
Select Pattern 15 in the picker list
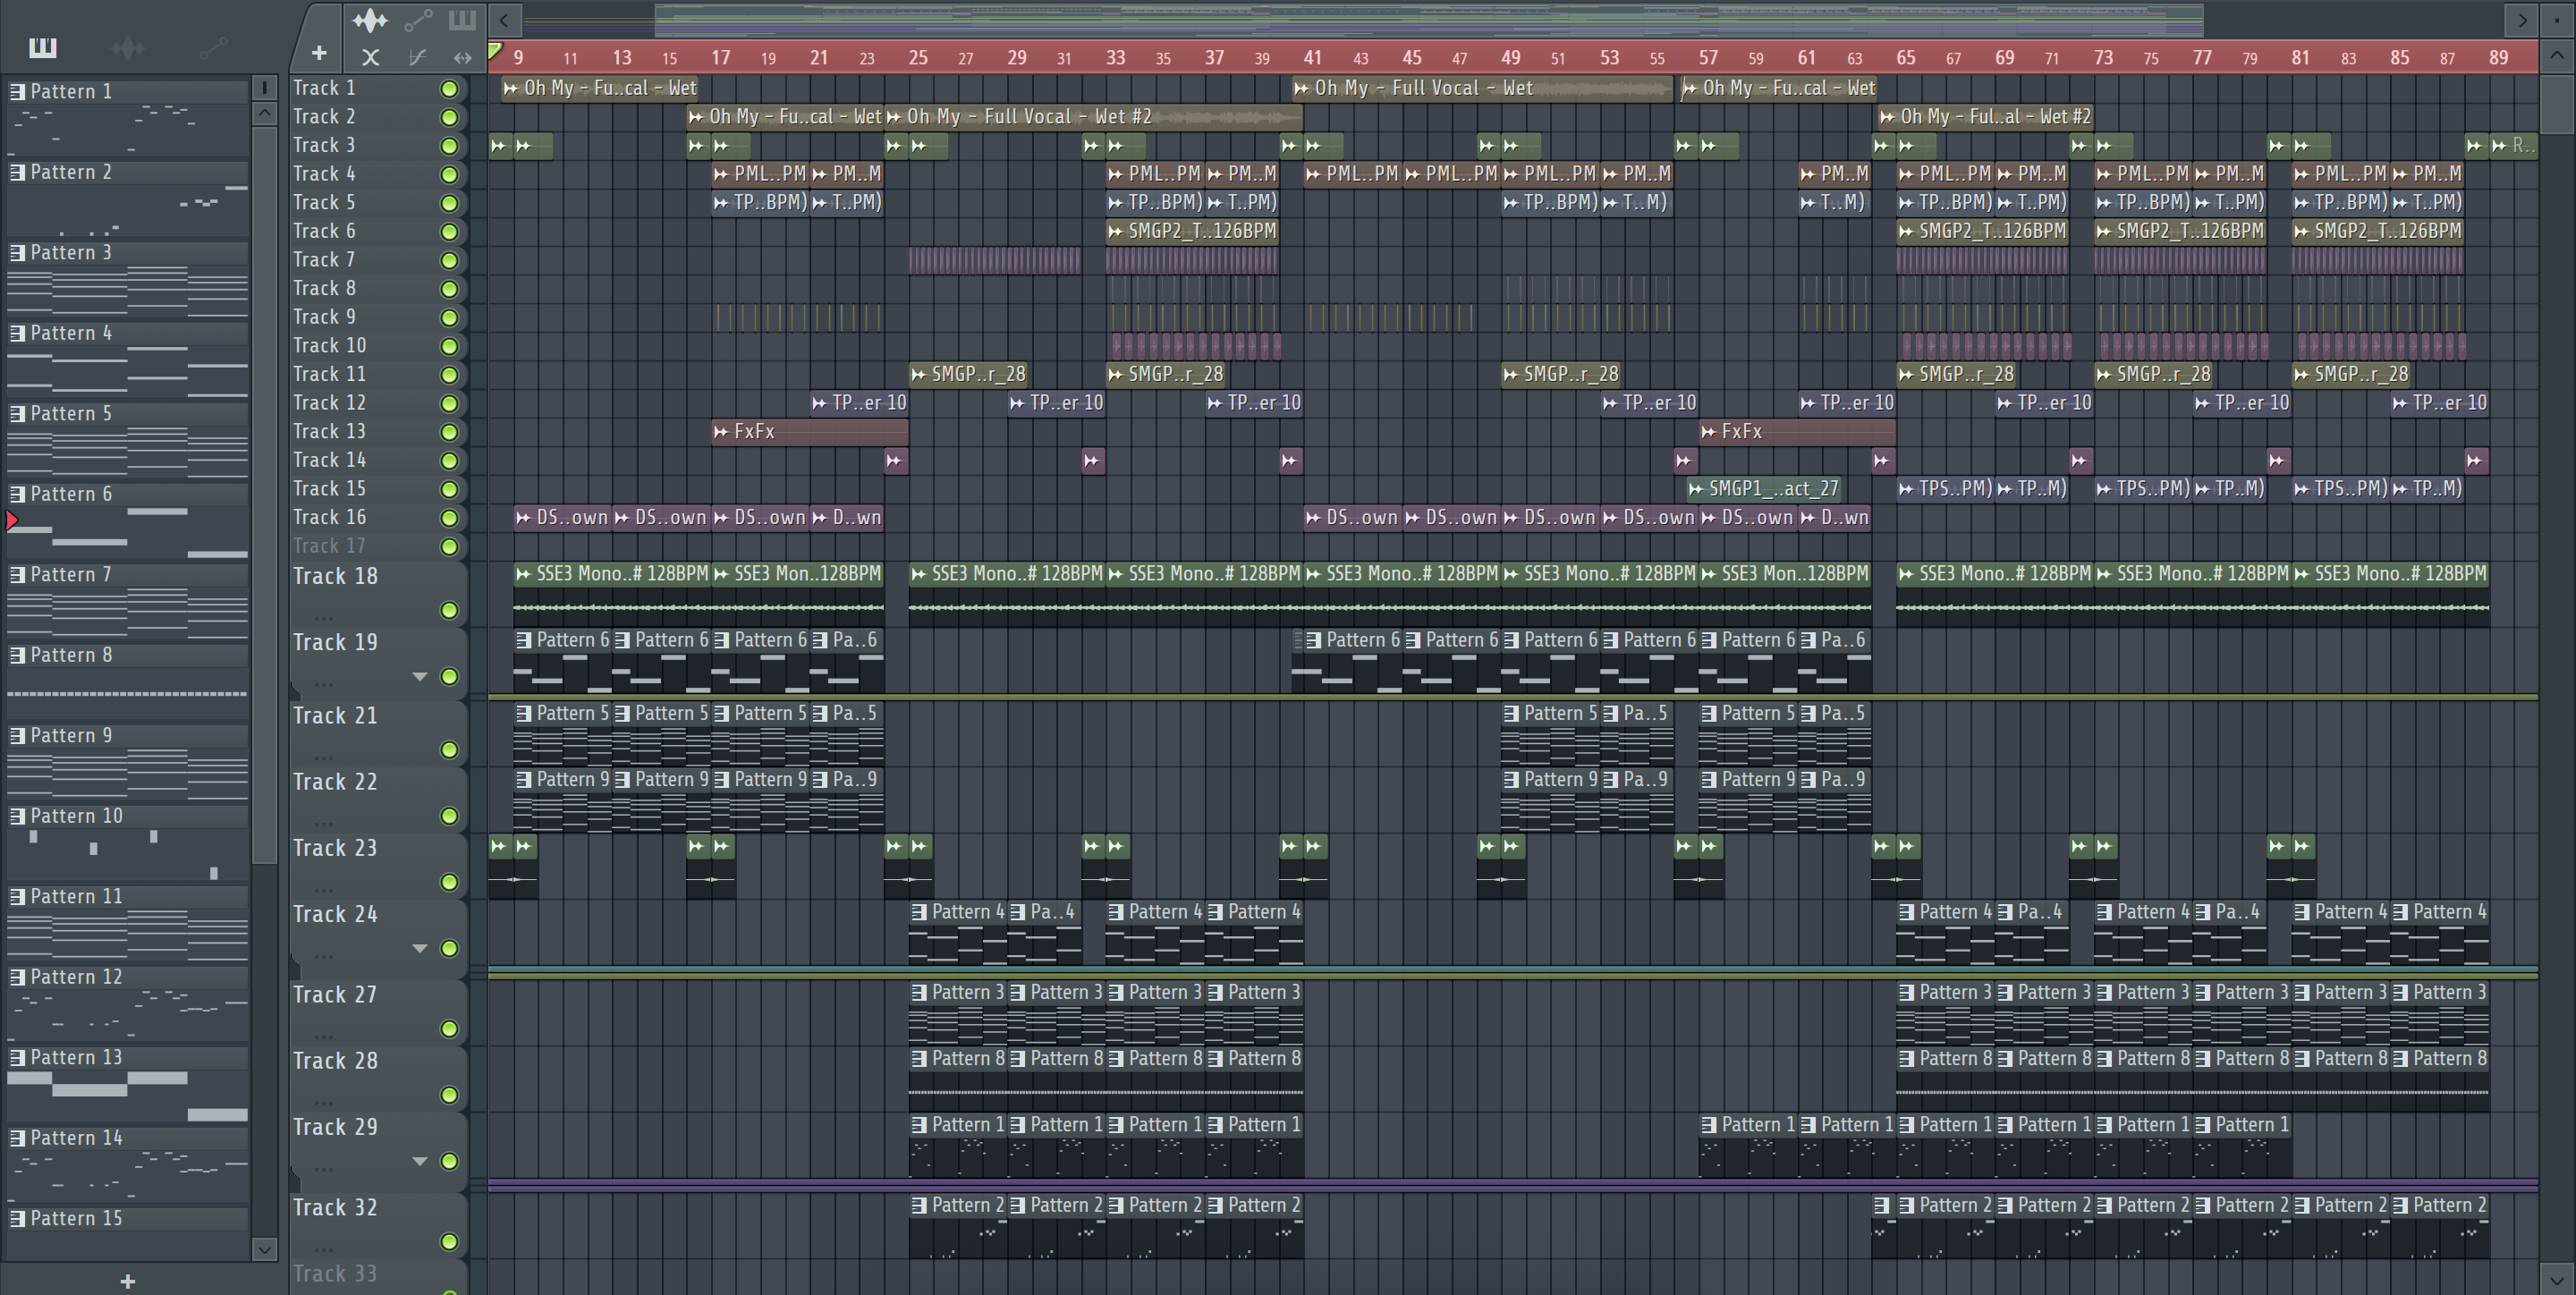click(127, 1219)
